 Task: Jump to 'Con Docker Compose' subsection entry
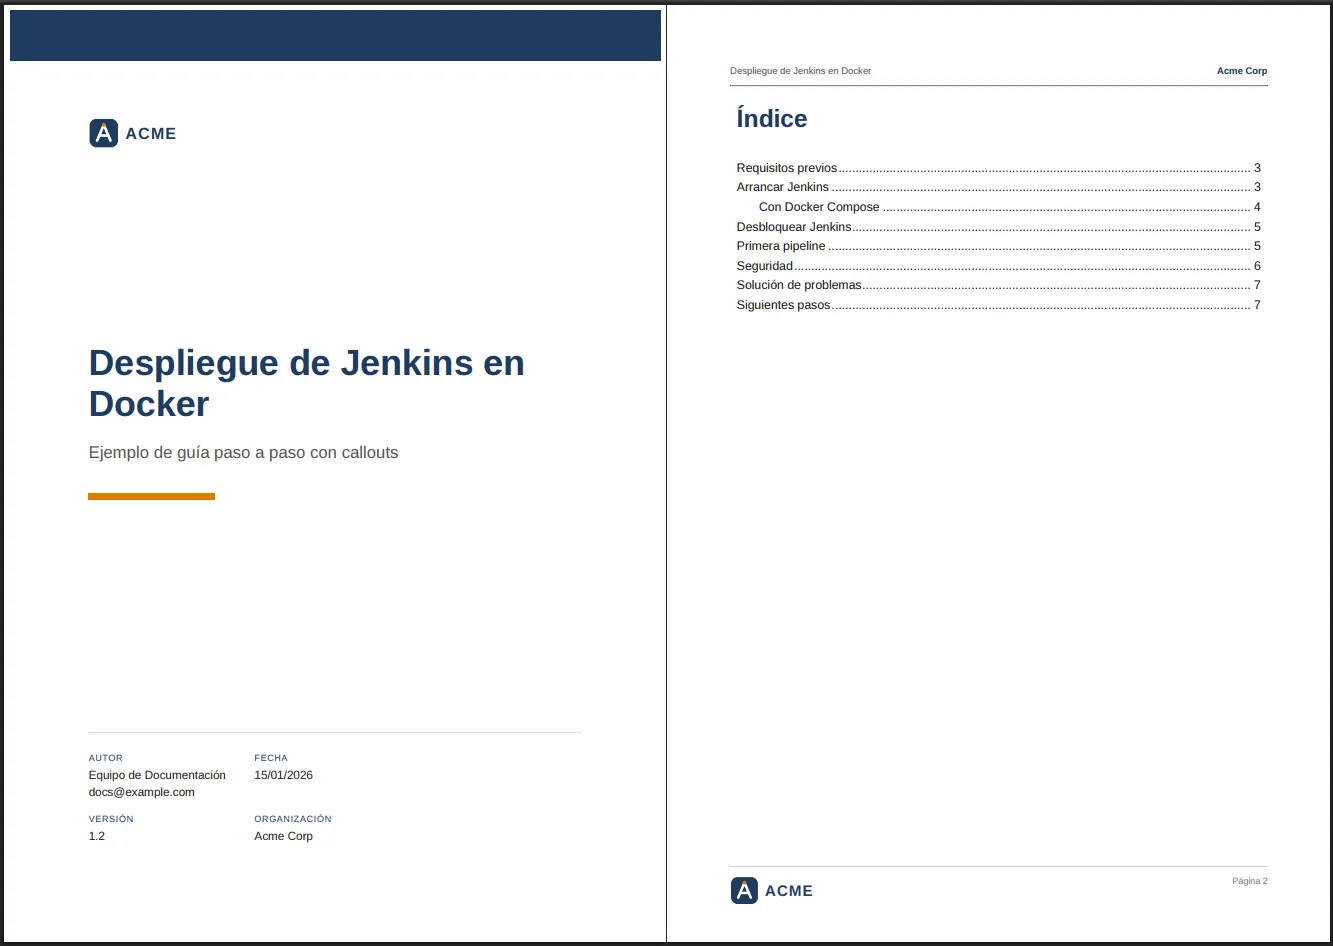1009,207
